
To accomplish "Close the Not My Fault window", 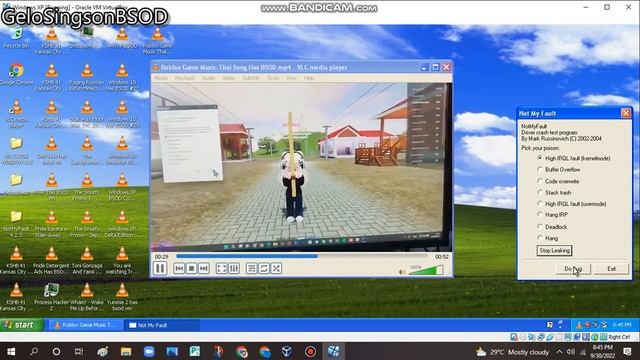I will pyautogui.click(x=626, y=113).
